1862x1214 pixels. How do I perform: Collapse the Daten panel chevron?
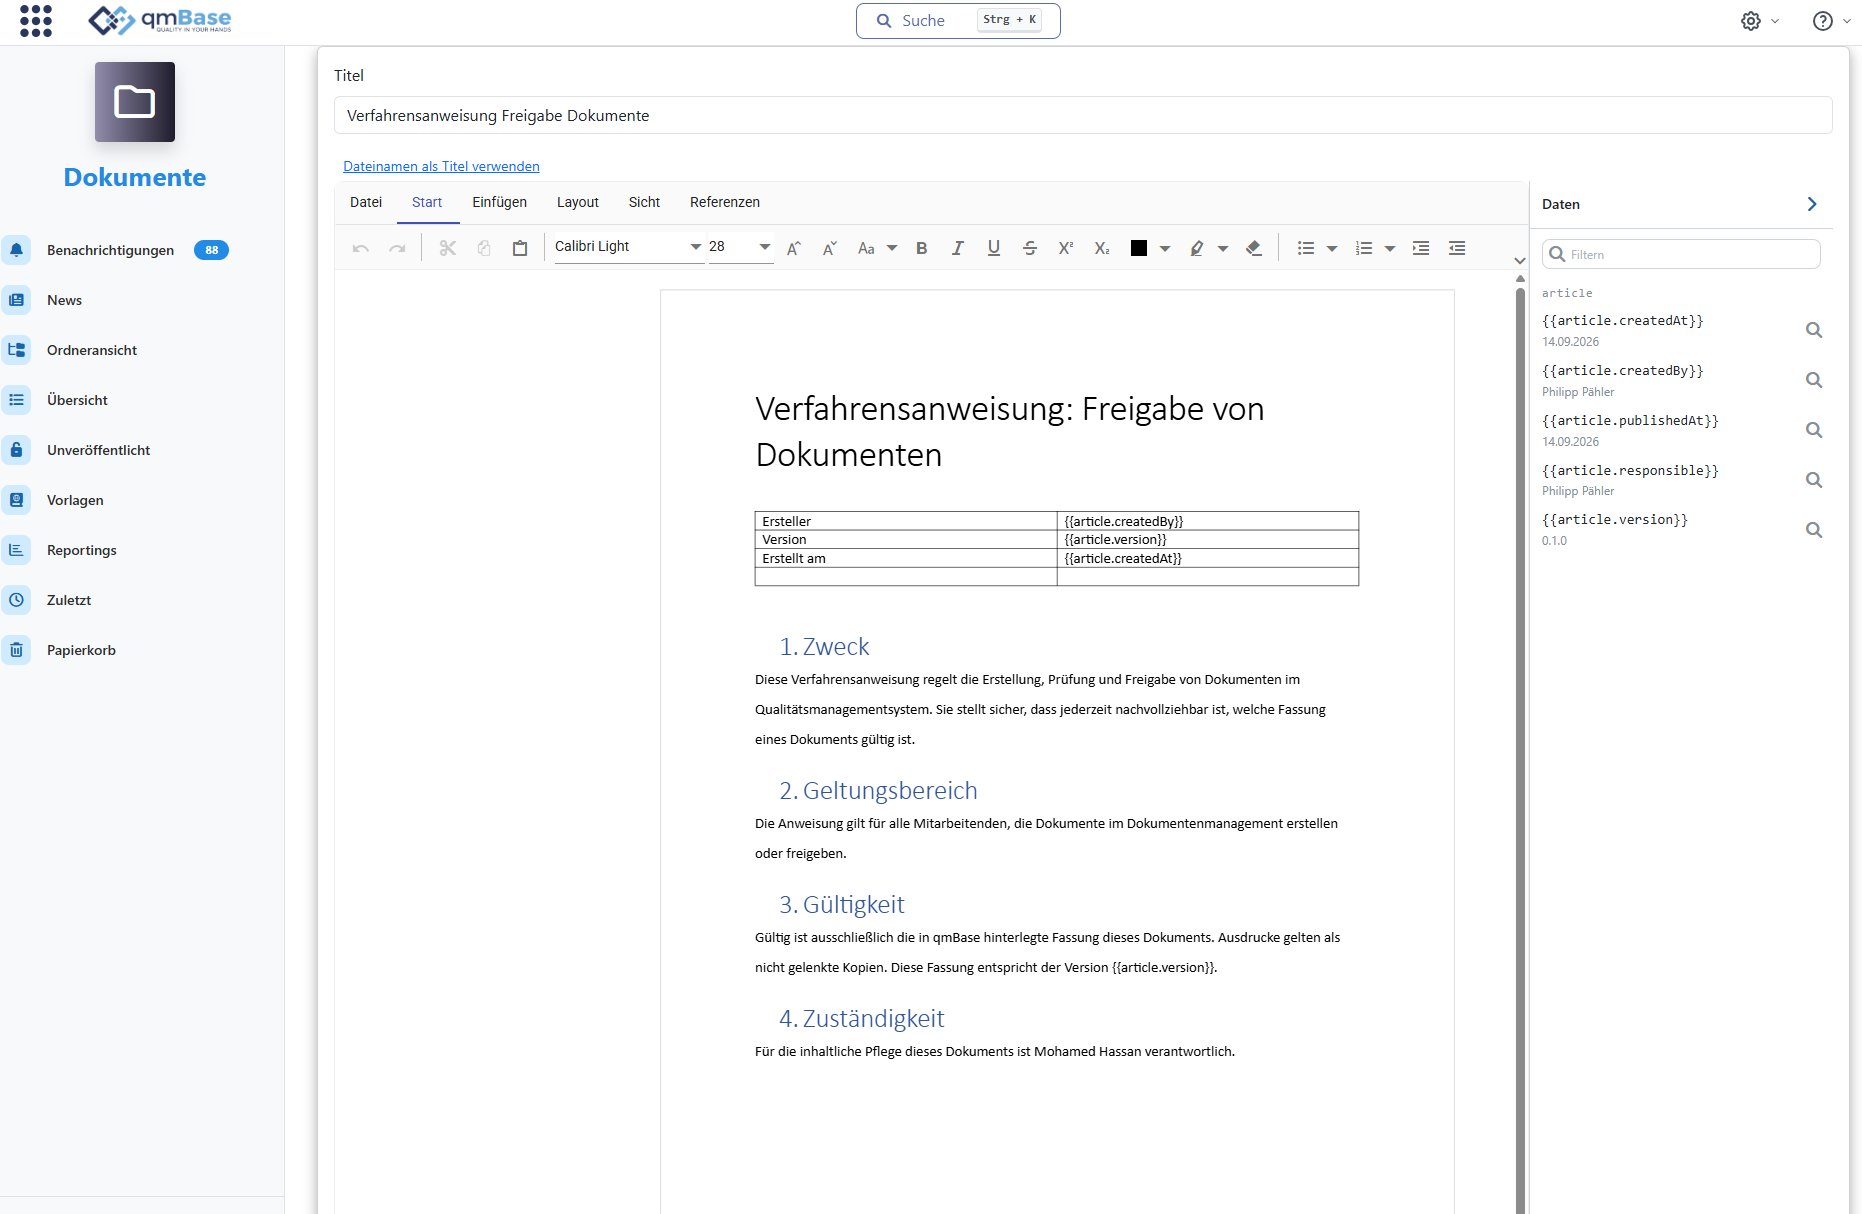(x=1812, y=204)
